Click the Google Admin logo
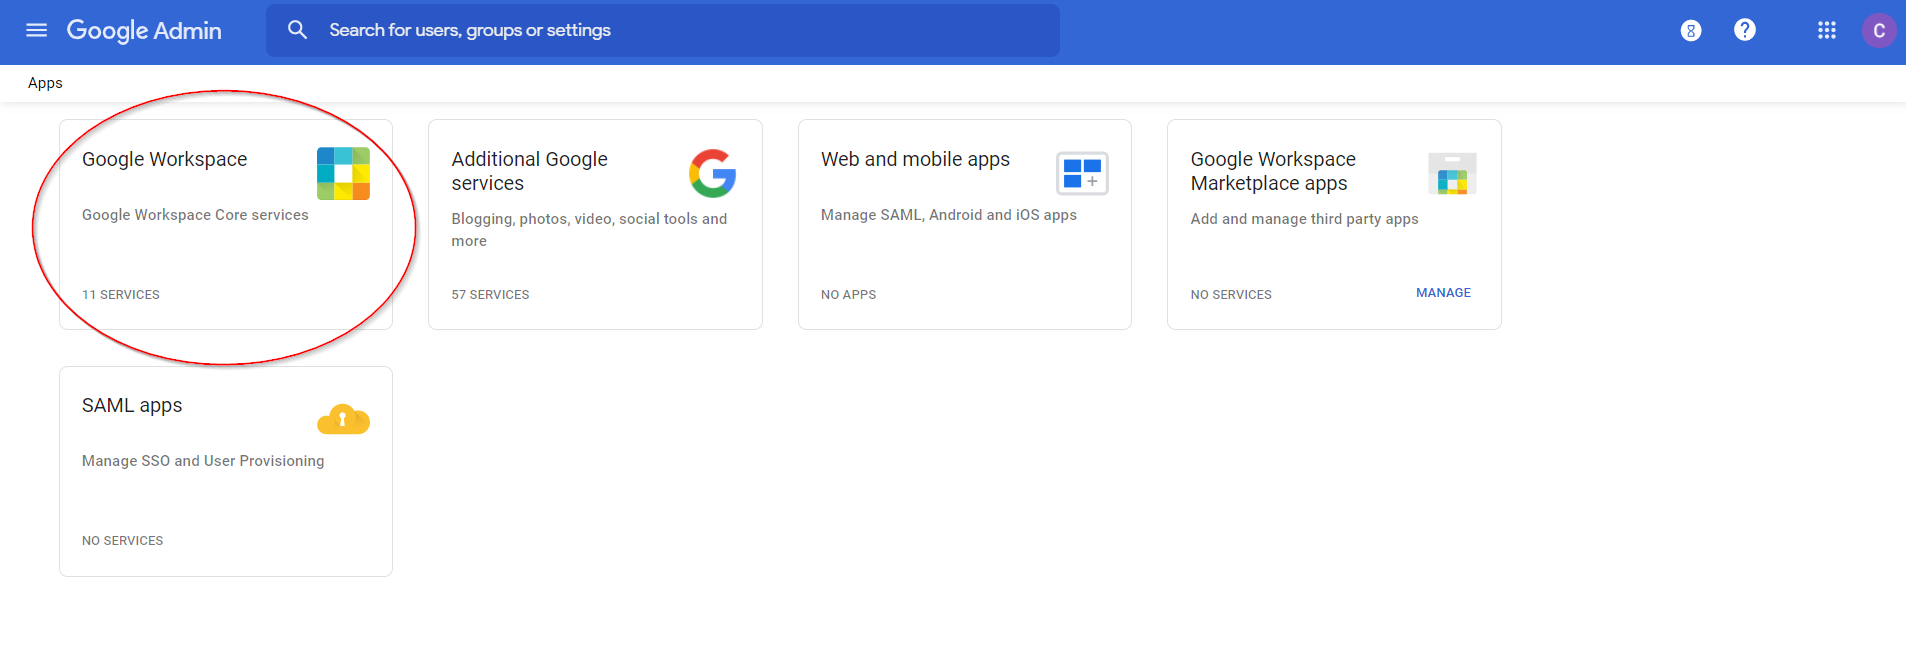1906x658 pixels. 144,31
